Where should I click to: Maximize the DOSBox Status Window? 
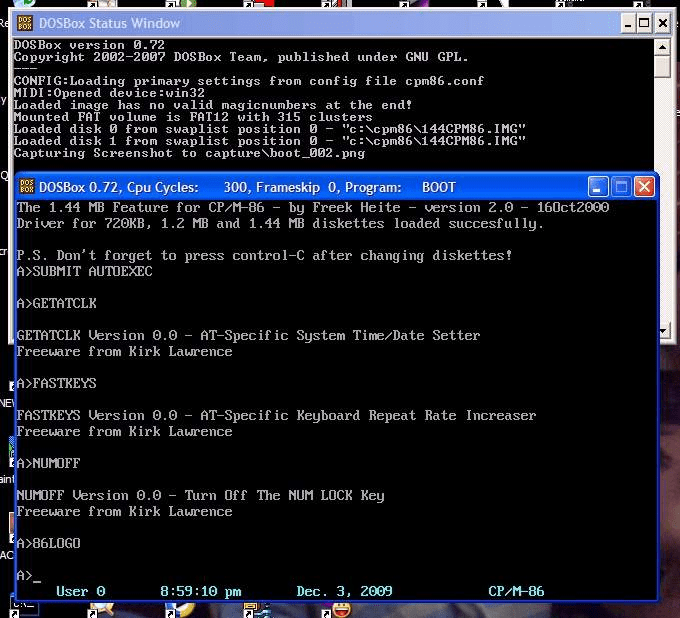(x=644, y=23)
